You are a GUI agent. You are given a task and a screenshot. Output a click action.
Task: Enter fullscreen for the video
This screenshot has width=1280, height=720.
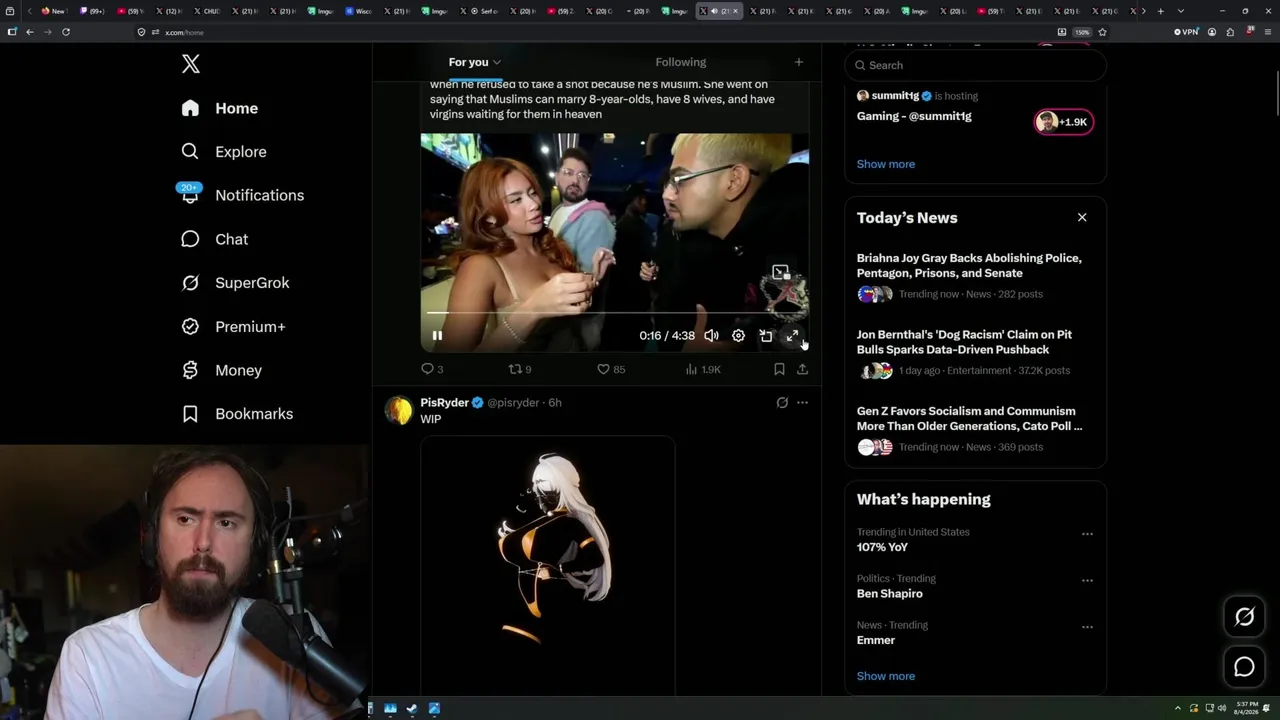click(792, 336)
